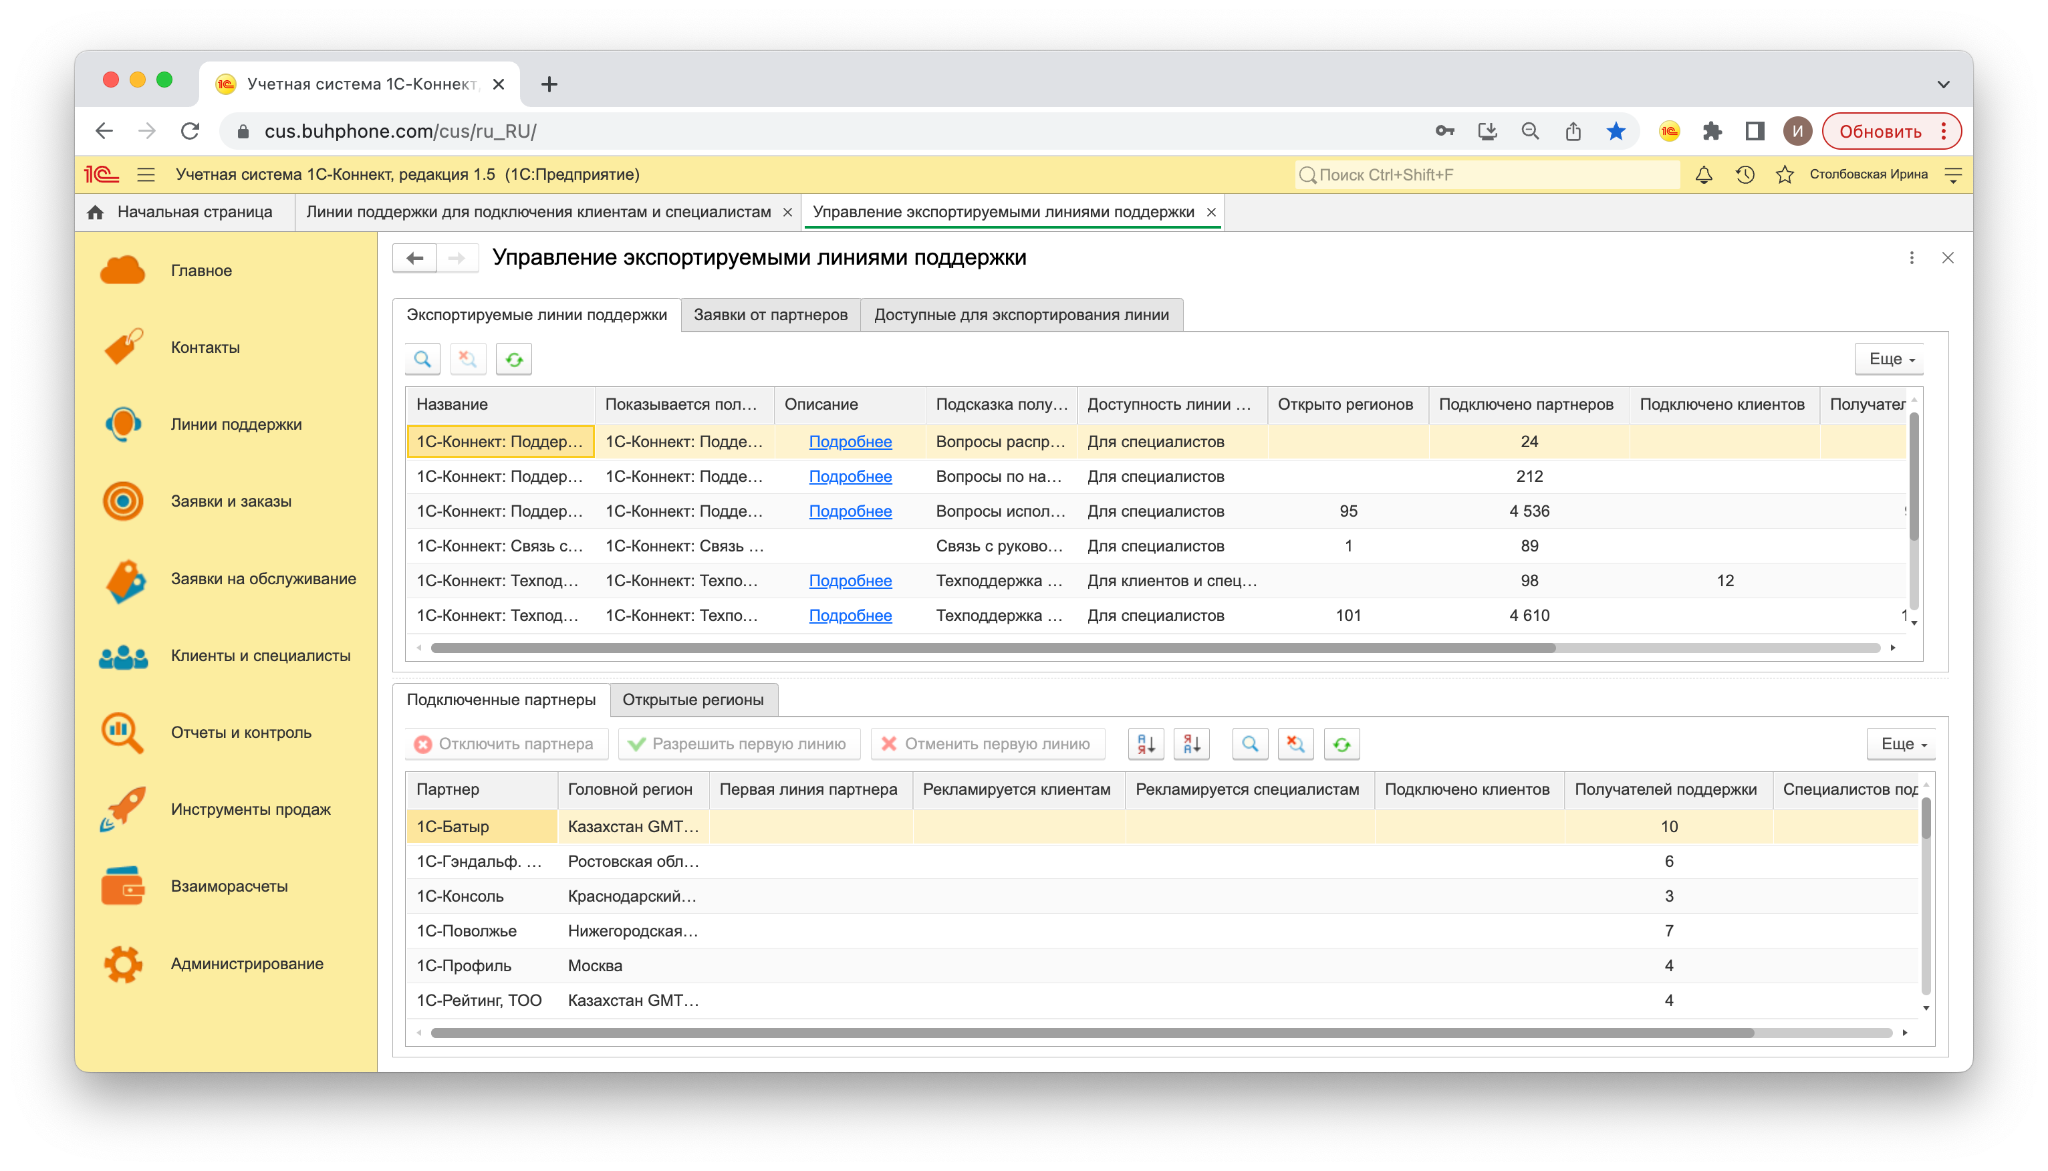Open Администрирование gear section

(x=246, y=964)
